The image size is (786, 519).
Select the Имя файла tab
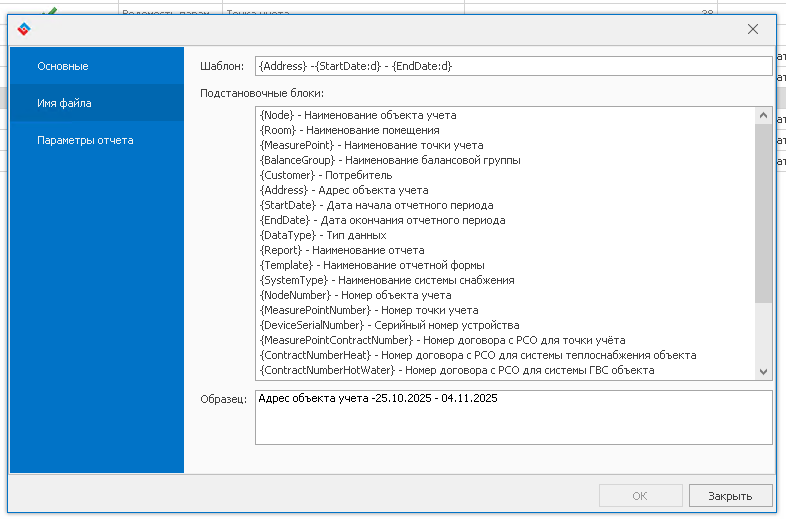[65, 103]
